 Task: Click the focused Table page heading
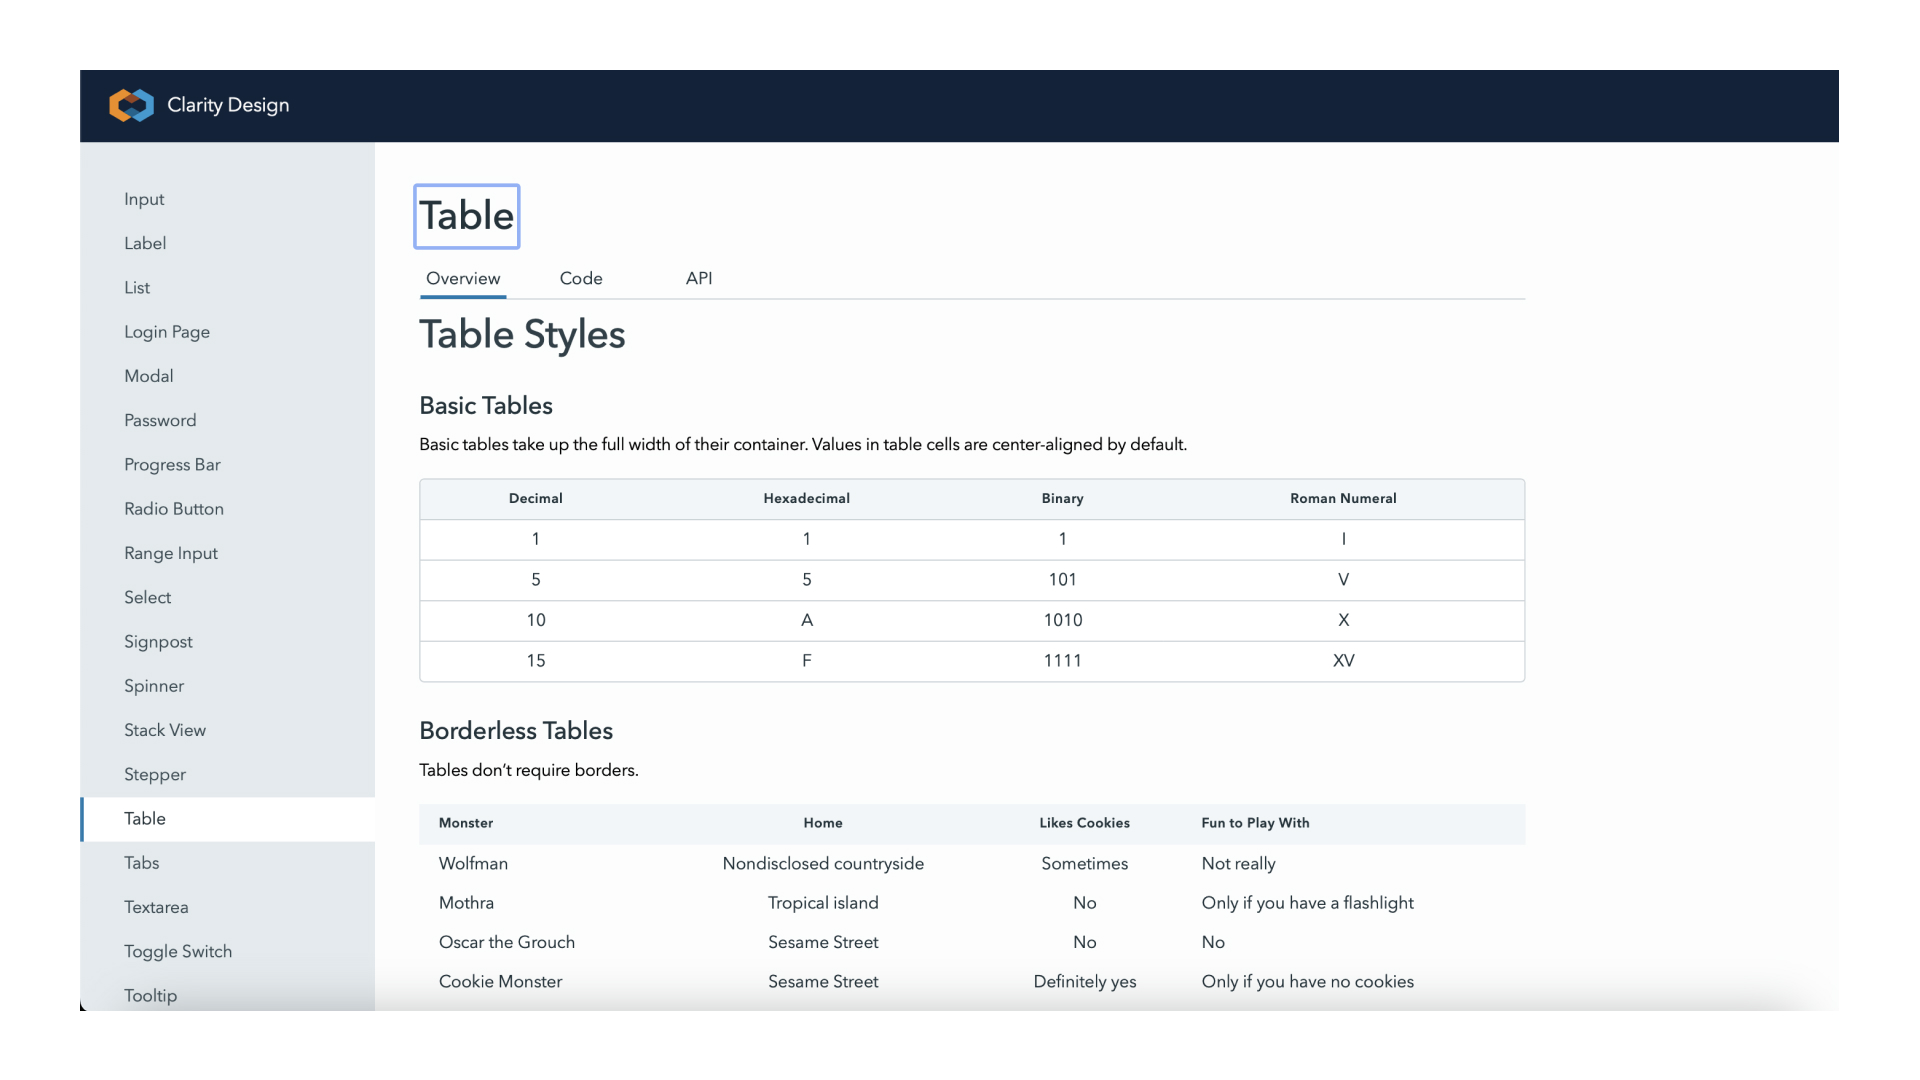(x=467, y=216)
